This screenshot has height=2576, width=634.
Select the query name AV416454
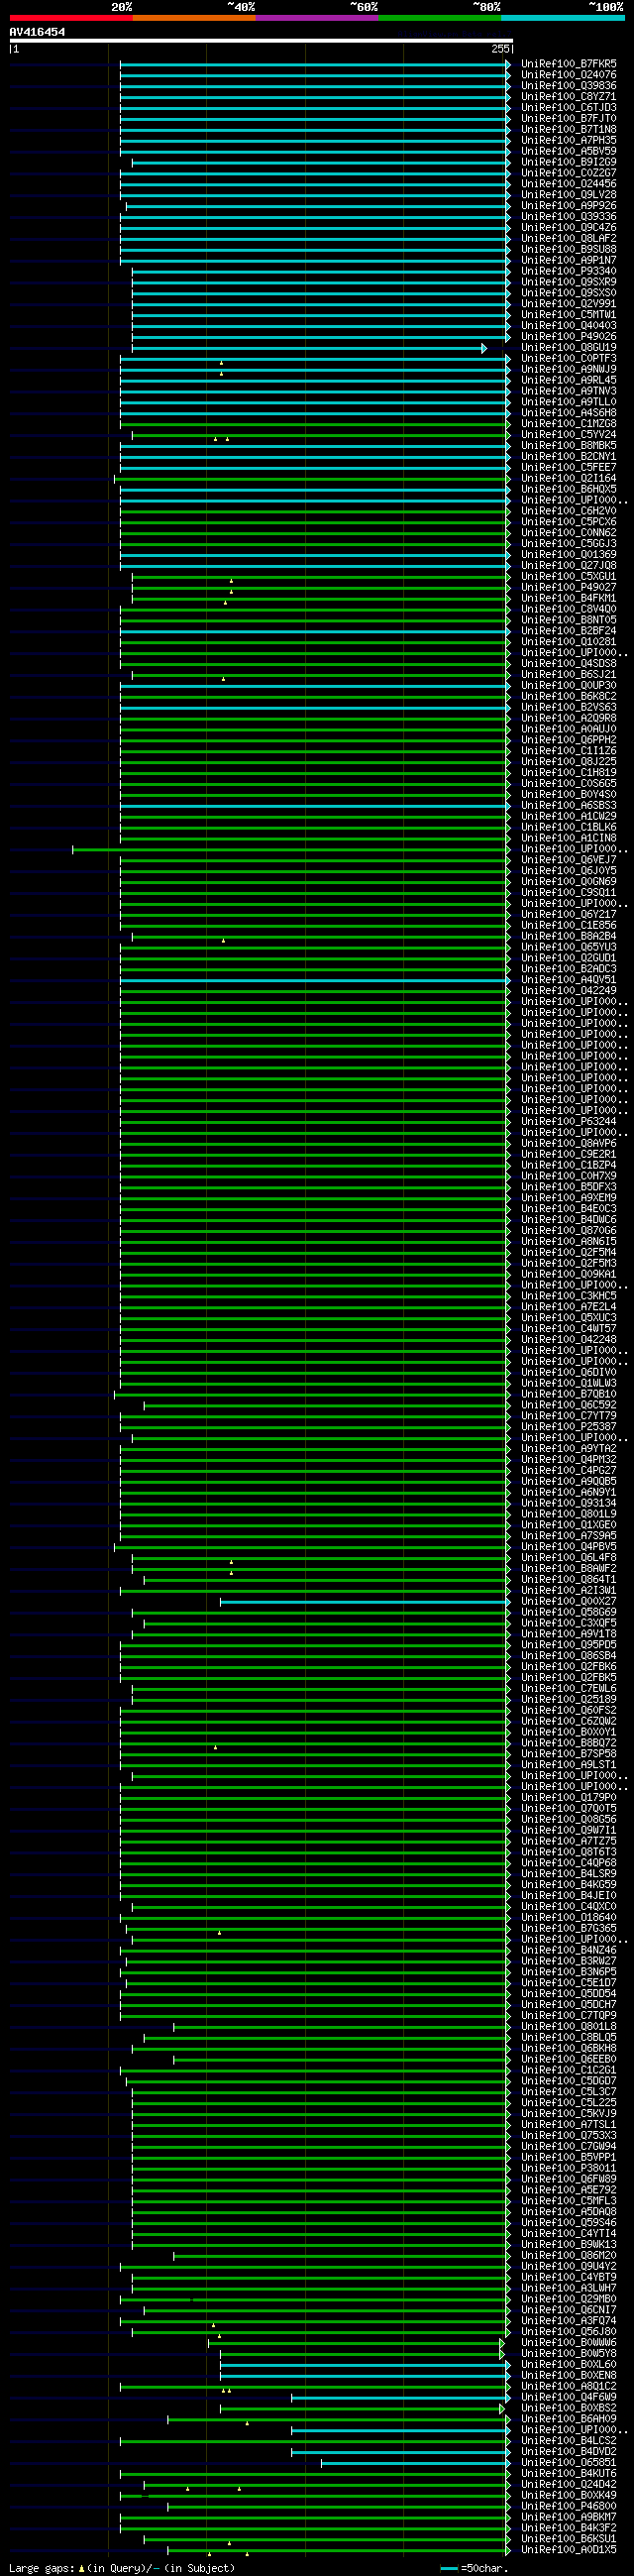click(x=37, y=32)
